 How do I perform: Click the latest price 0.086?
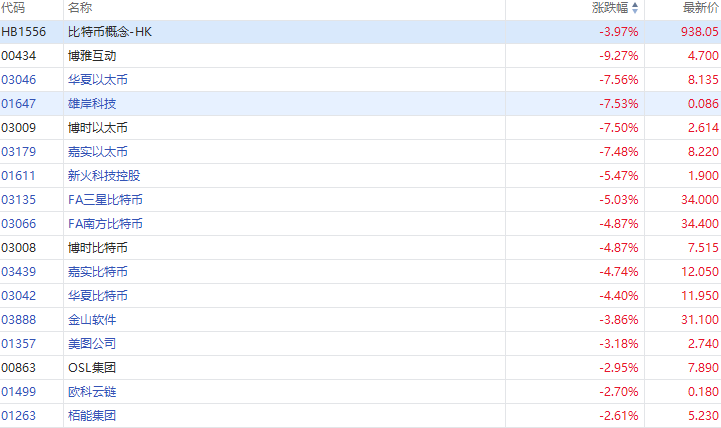(x=703, y=103)
